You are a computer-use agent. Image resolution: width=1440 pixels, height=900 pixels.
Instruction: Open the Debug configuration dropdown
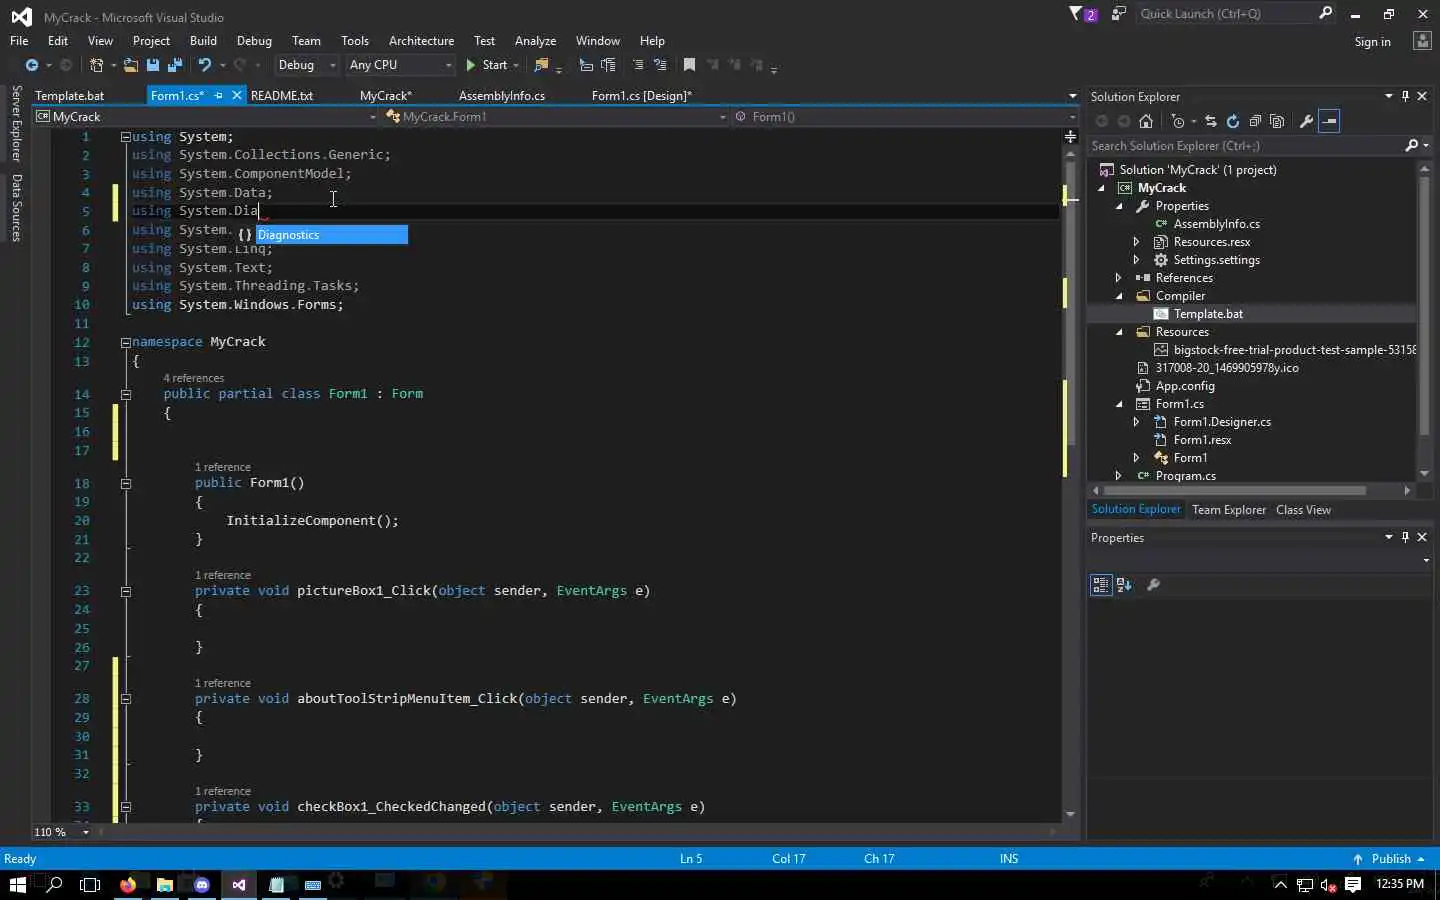(306, 65)
